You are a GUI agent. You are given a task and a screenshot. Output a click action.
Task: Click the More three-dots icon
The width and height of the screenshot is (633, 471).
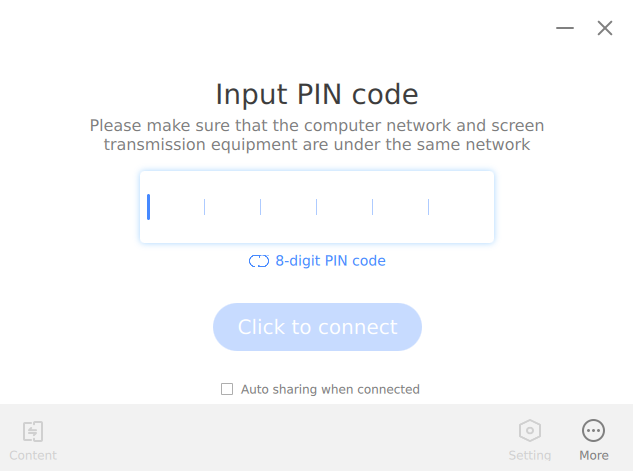tap(593, 431)
